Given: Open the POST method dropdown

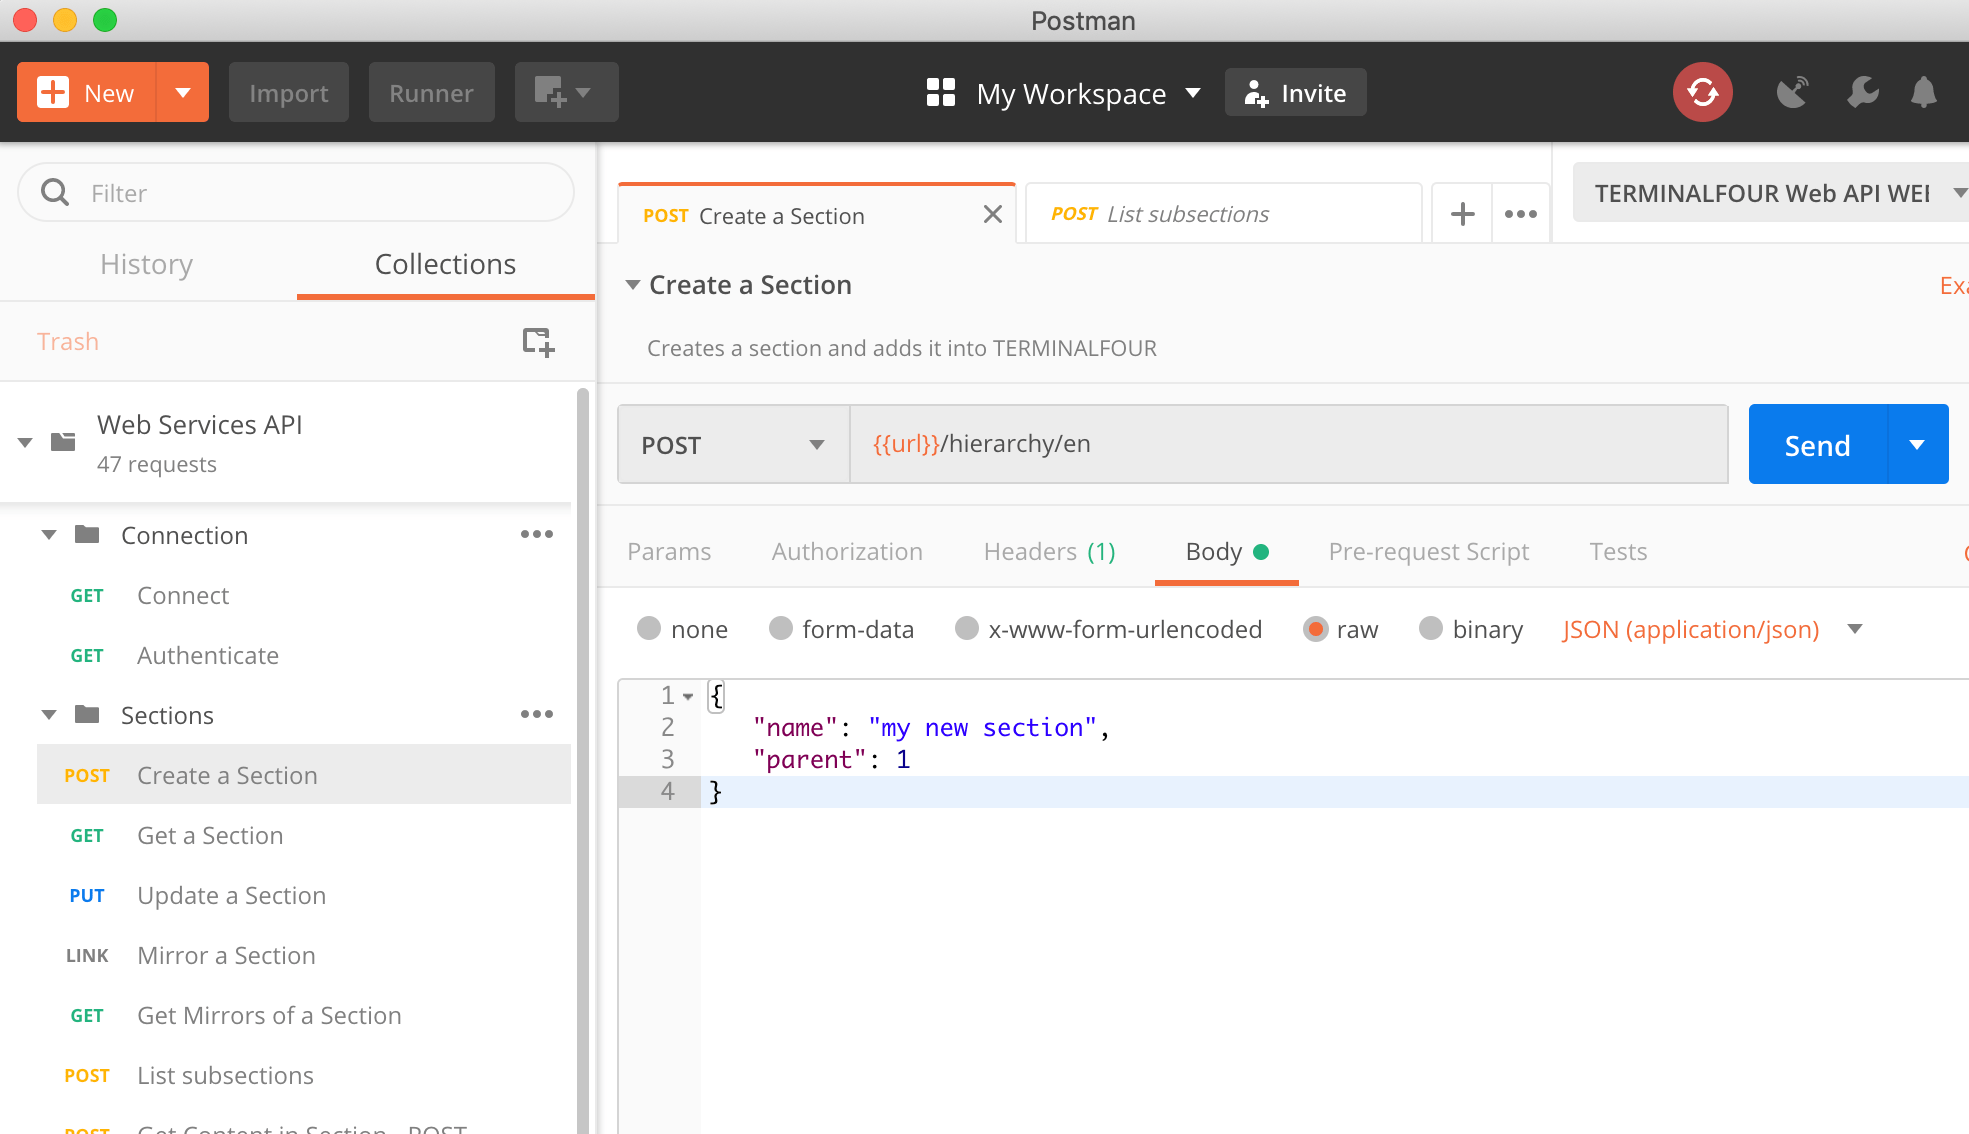Looking at the screenshot, I should (x=733, y=445).
